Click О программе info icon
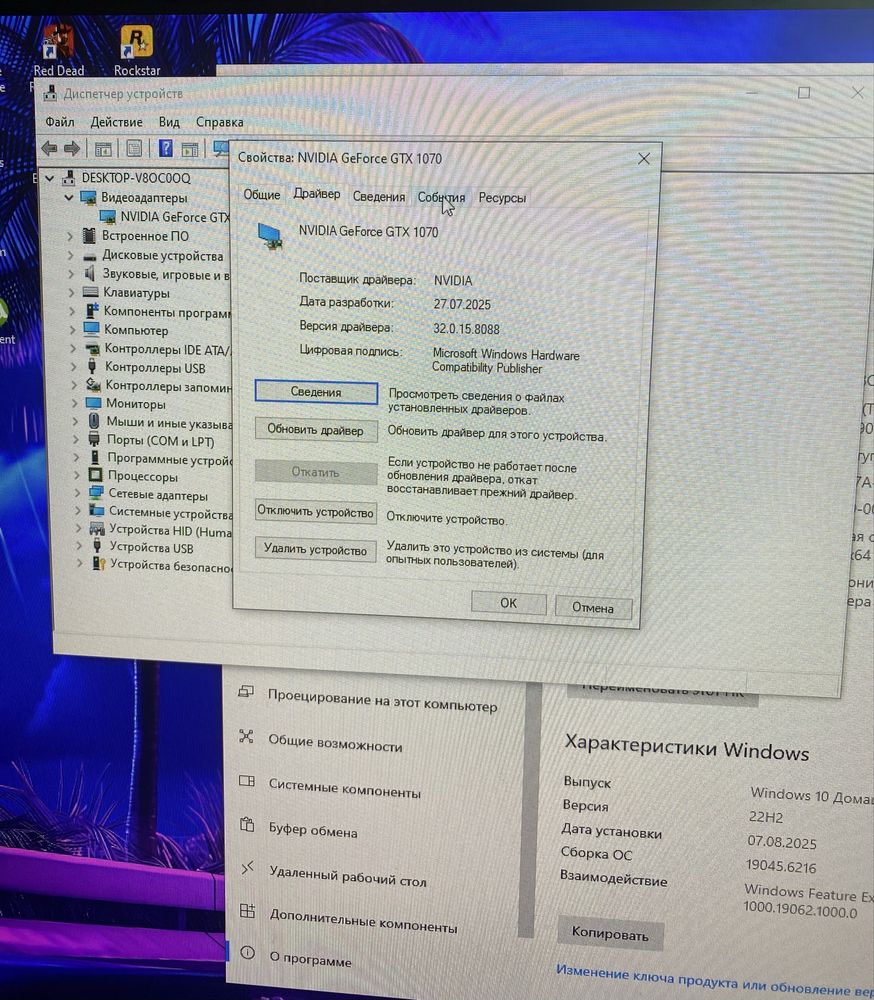Screen dimensions: 874x1000 (x=248, y=952)
